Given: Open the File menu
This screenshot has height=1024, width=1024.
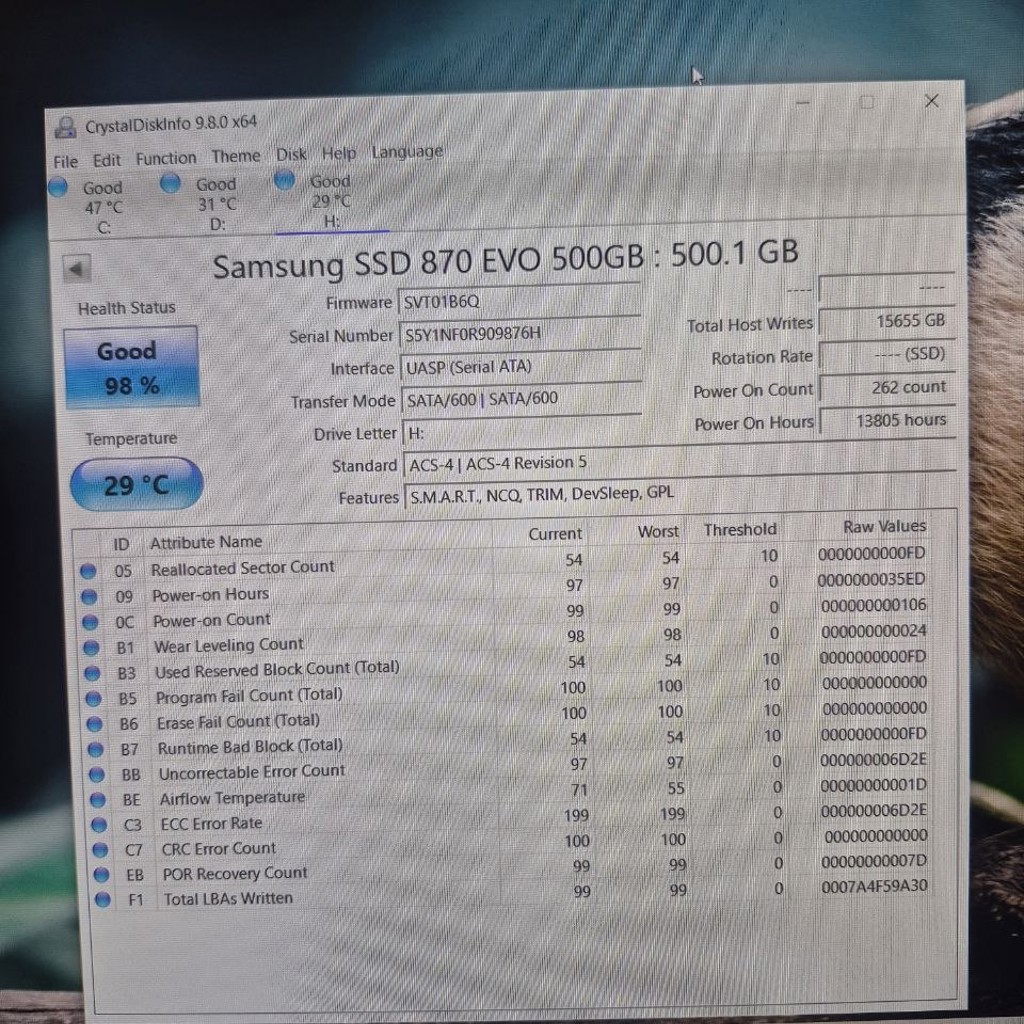Looking at the screenshot, I should (65, 161).
